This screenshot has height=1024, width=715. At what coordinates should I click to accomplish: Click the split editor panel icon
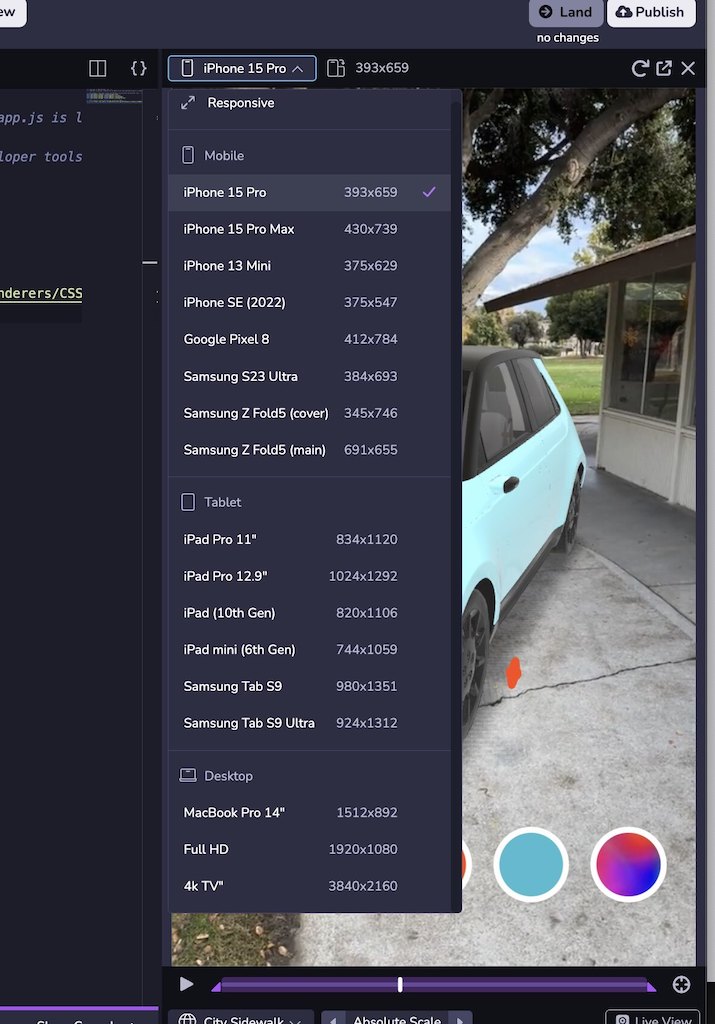coord(98,68)
